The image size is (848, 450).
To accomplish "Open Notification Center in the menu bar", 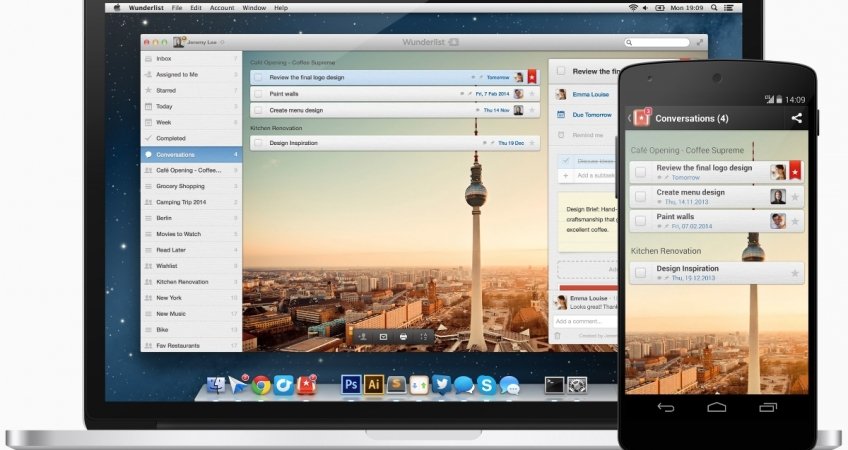I will [729, 8].
